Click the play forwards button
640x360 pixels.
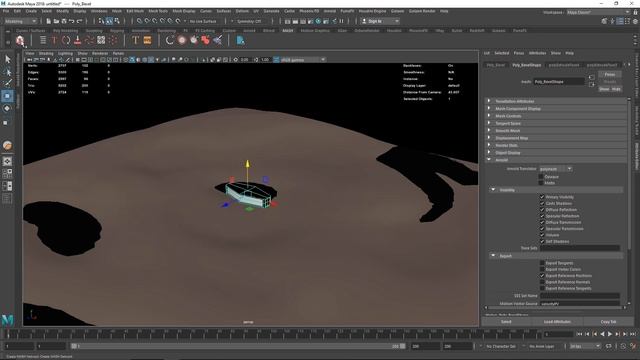(610, 334)
